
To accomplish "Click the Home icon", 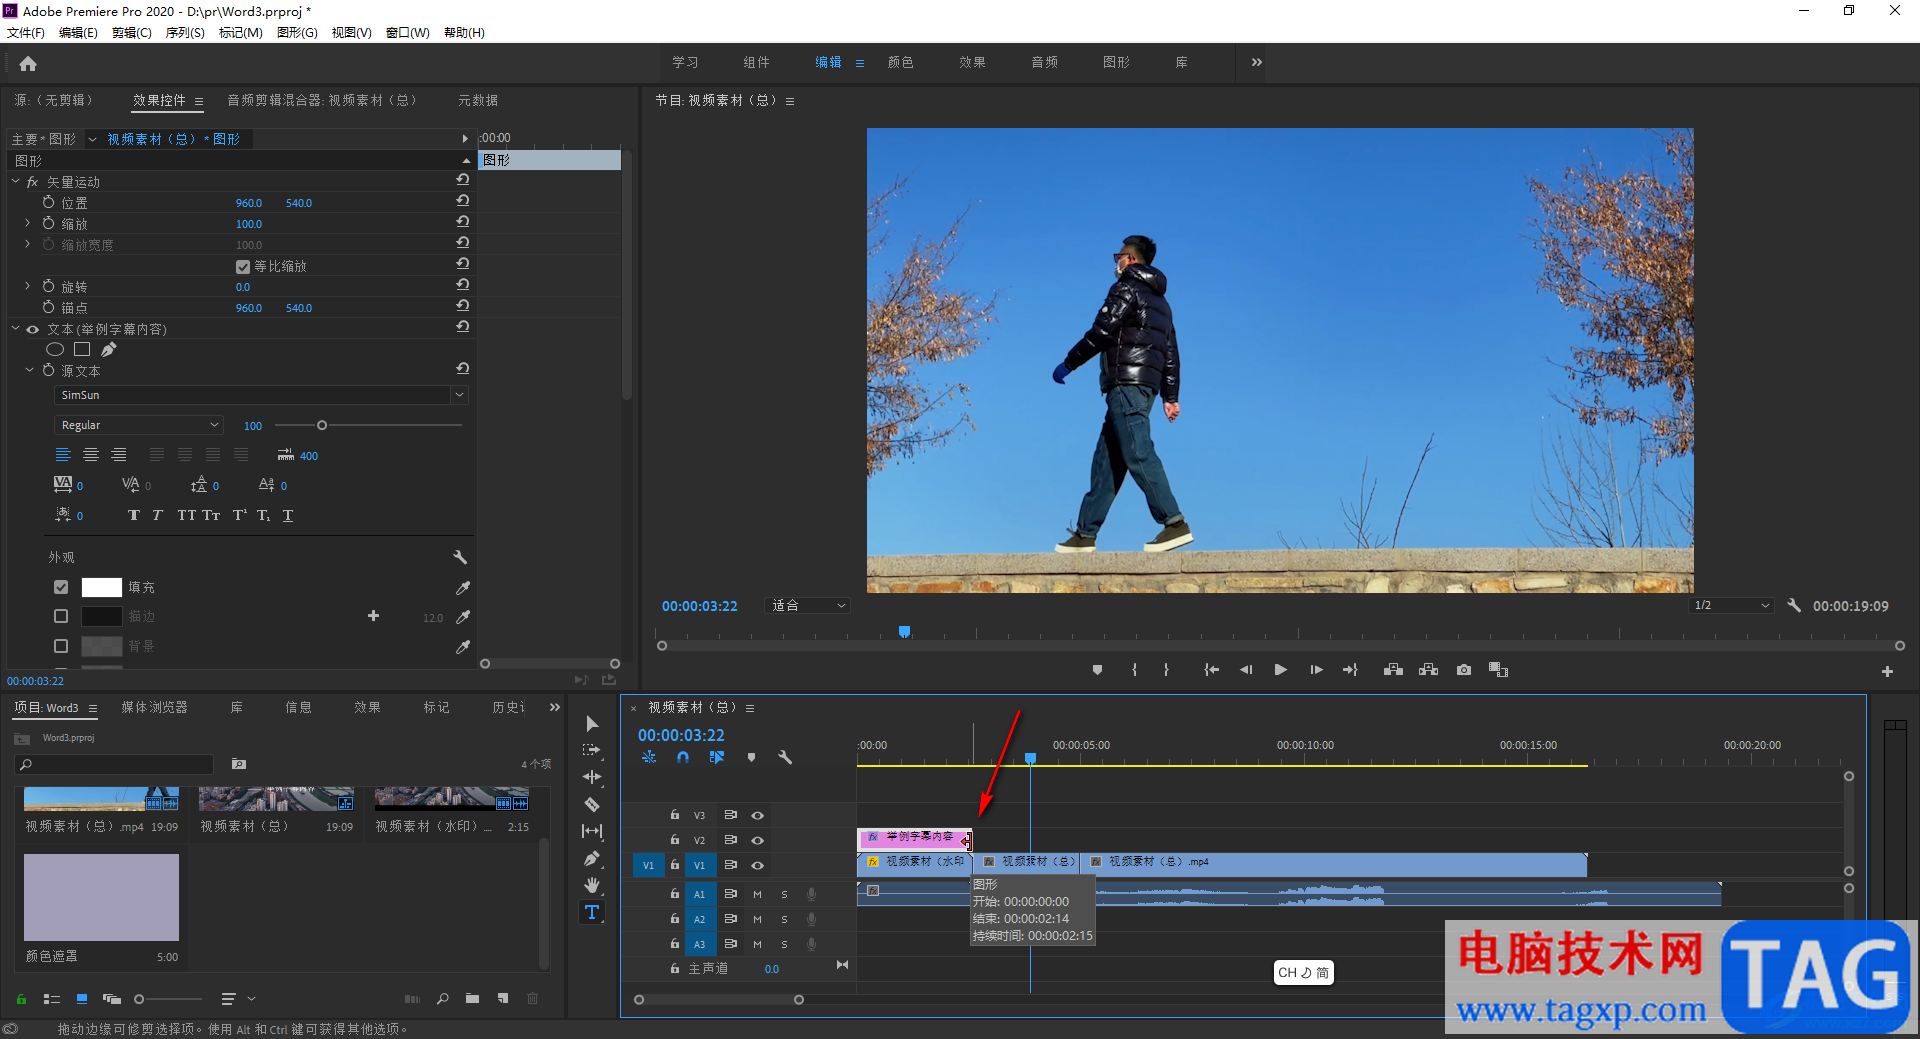I will click(x=28, y=64).
